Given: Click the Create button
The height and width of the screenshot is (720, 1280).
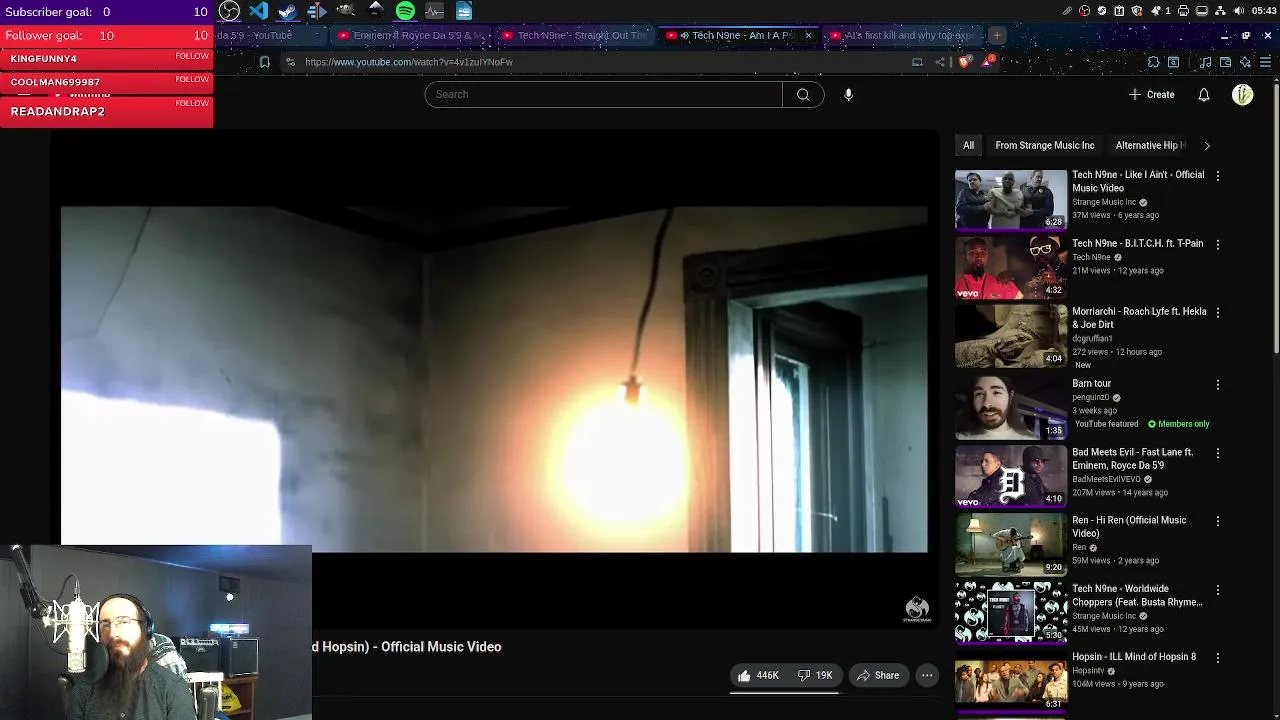Looking at the screenshot, I should click(1151, 94).
